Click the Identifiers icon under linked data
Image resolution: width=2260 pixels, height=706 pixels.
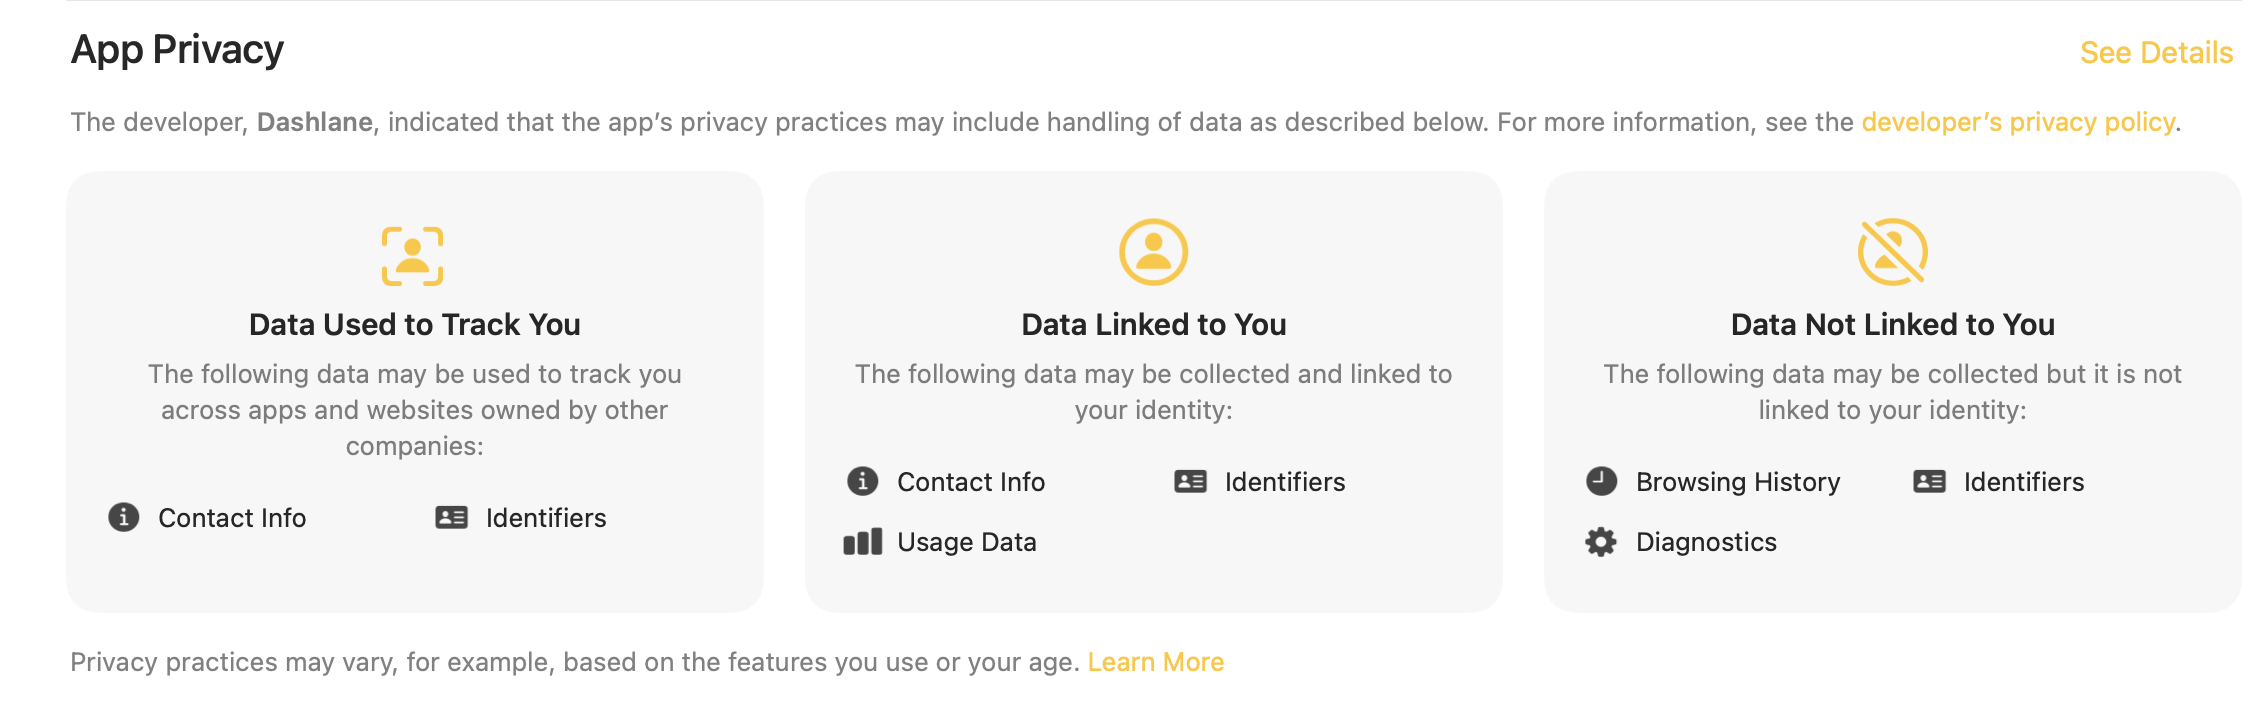(x=1190, y=481)
